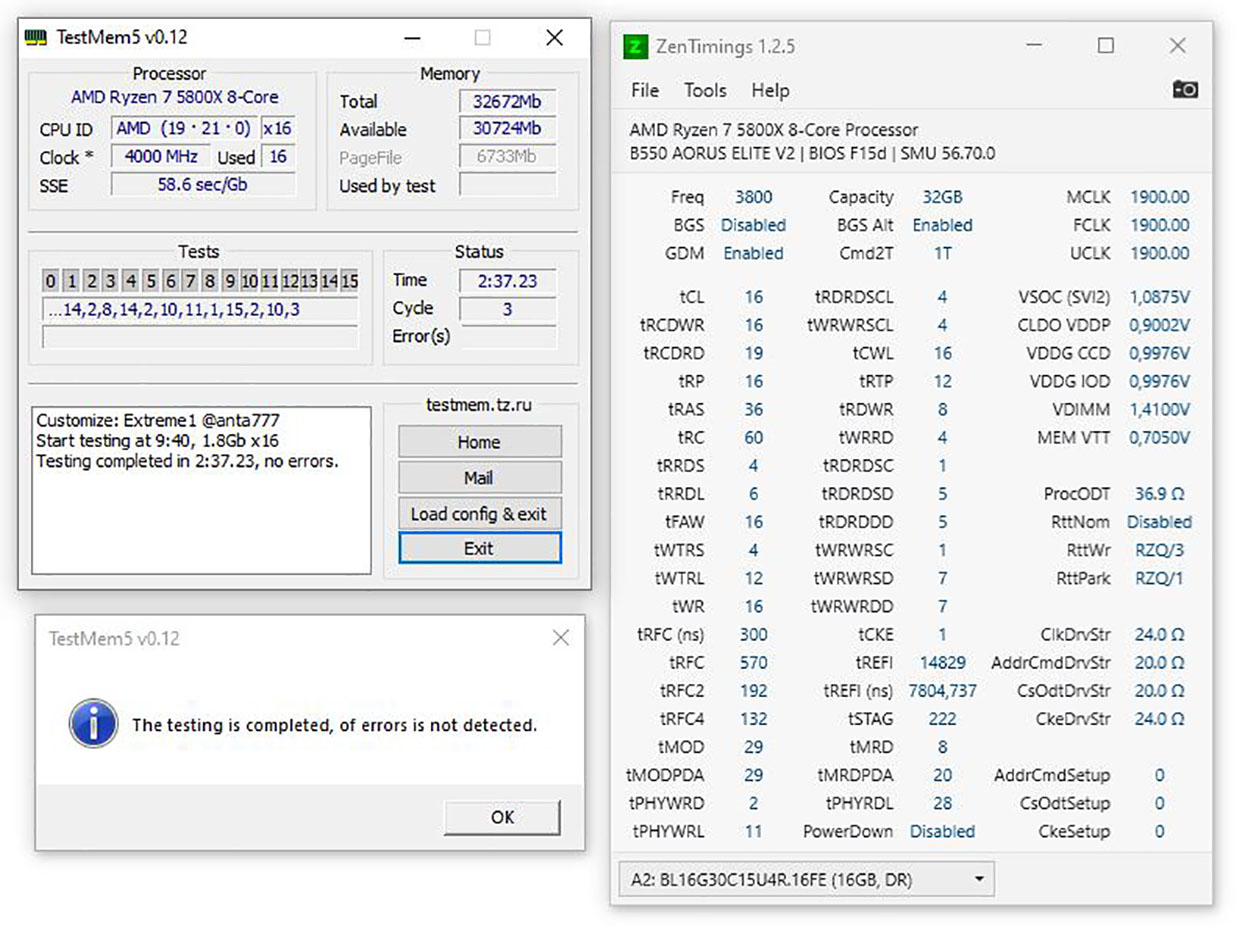Click the SSE 58.6 sec/Gb field
The height and width of the screenshot is (928, 1242).
coord(203,185)
